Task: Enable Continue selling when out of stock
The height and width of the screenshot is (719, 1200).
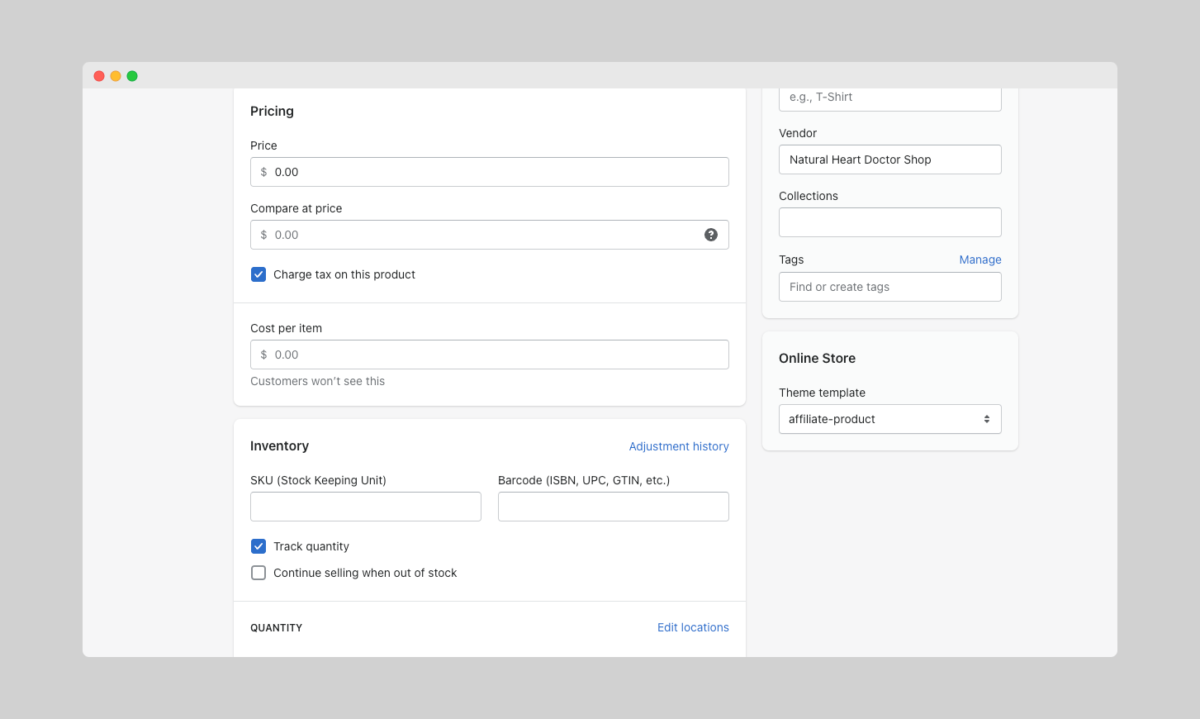Action: point(259,573)
